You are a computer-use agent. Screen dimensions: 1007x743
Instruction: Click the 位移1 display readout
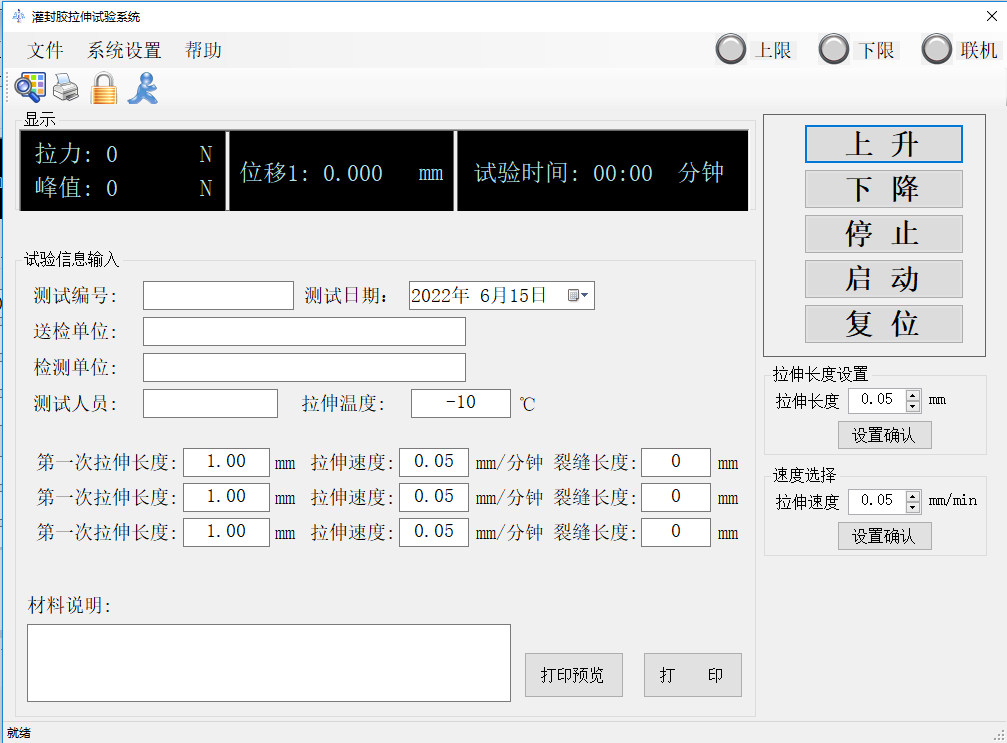[341, 171]
